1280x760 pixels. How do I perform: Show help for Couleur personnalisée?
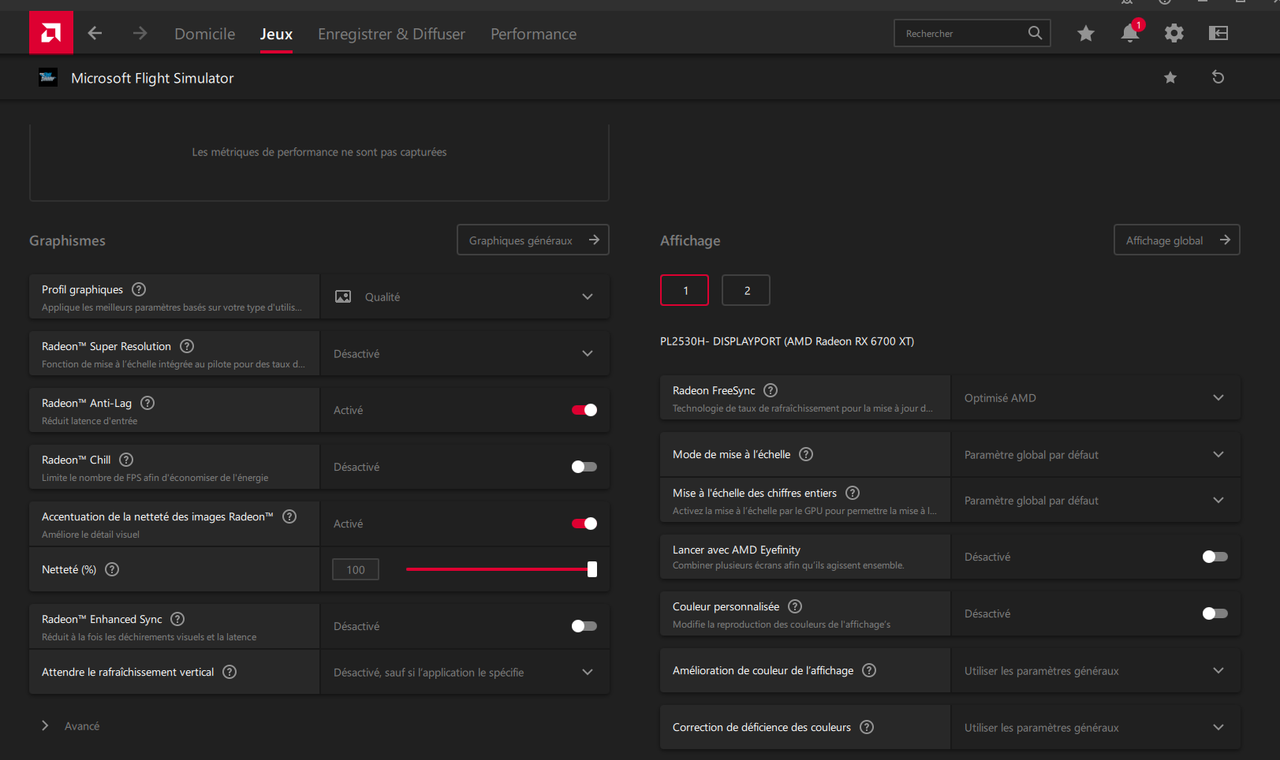click(795, 607)
